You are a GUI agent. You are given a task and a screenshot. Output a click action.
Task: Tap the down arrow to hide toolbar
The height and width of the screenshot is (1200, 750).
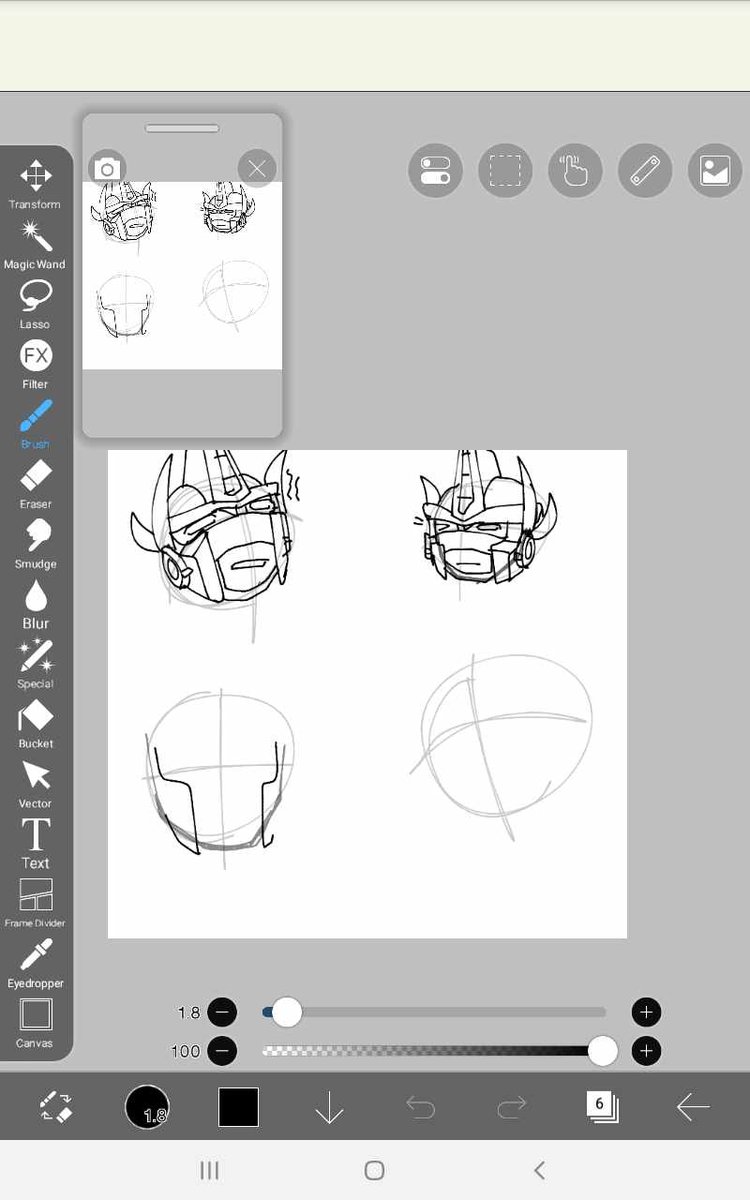329,1107
